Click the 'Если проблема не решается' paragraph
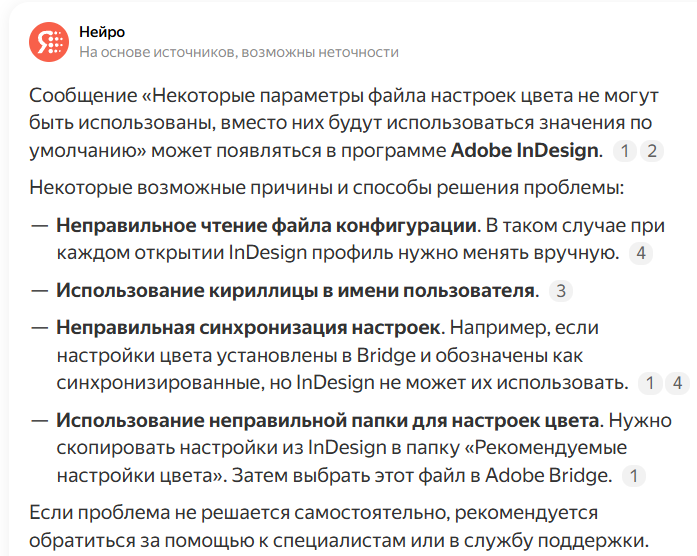697x556 pixels. click(339, 527)
